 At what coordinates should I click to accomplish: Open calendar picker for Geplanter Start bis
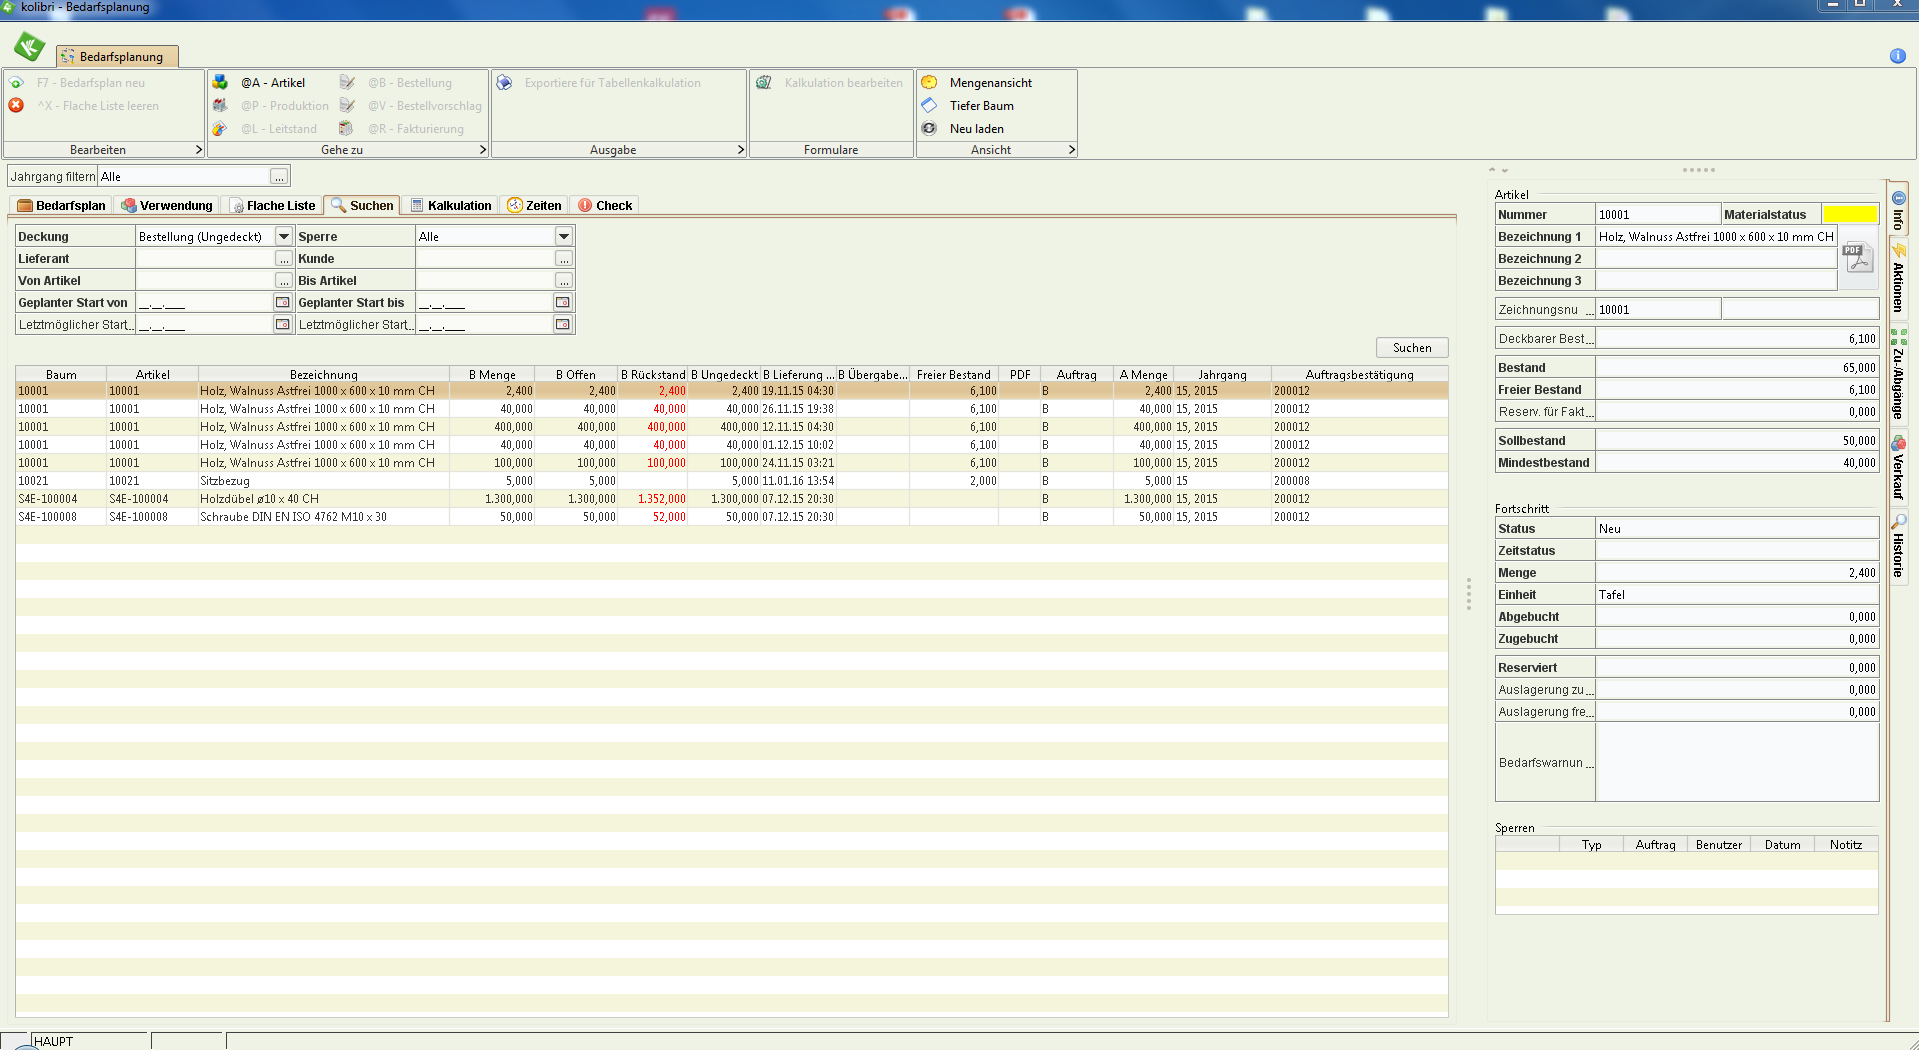coord(563,302)
